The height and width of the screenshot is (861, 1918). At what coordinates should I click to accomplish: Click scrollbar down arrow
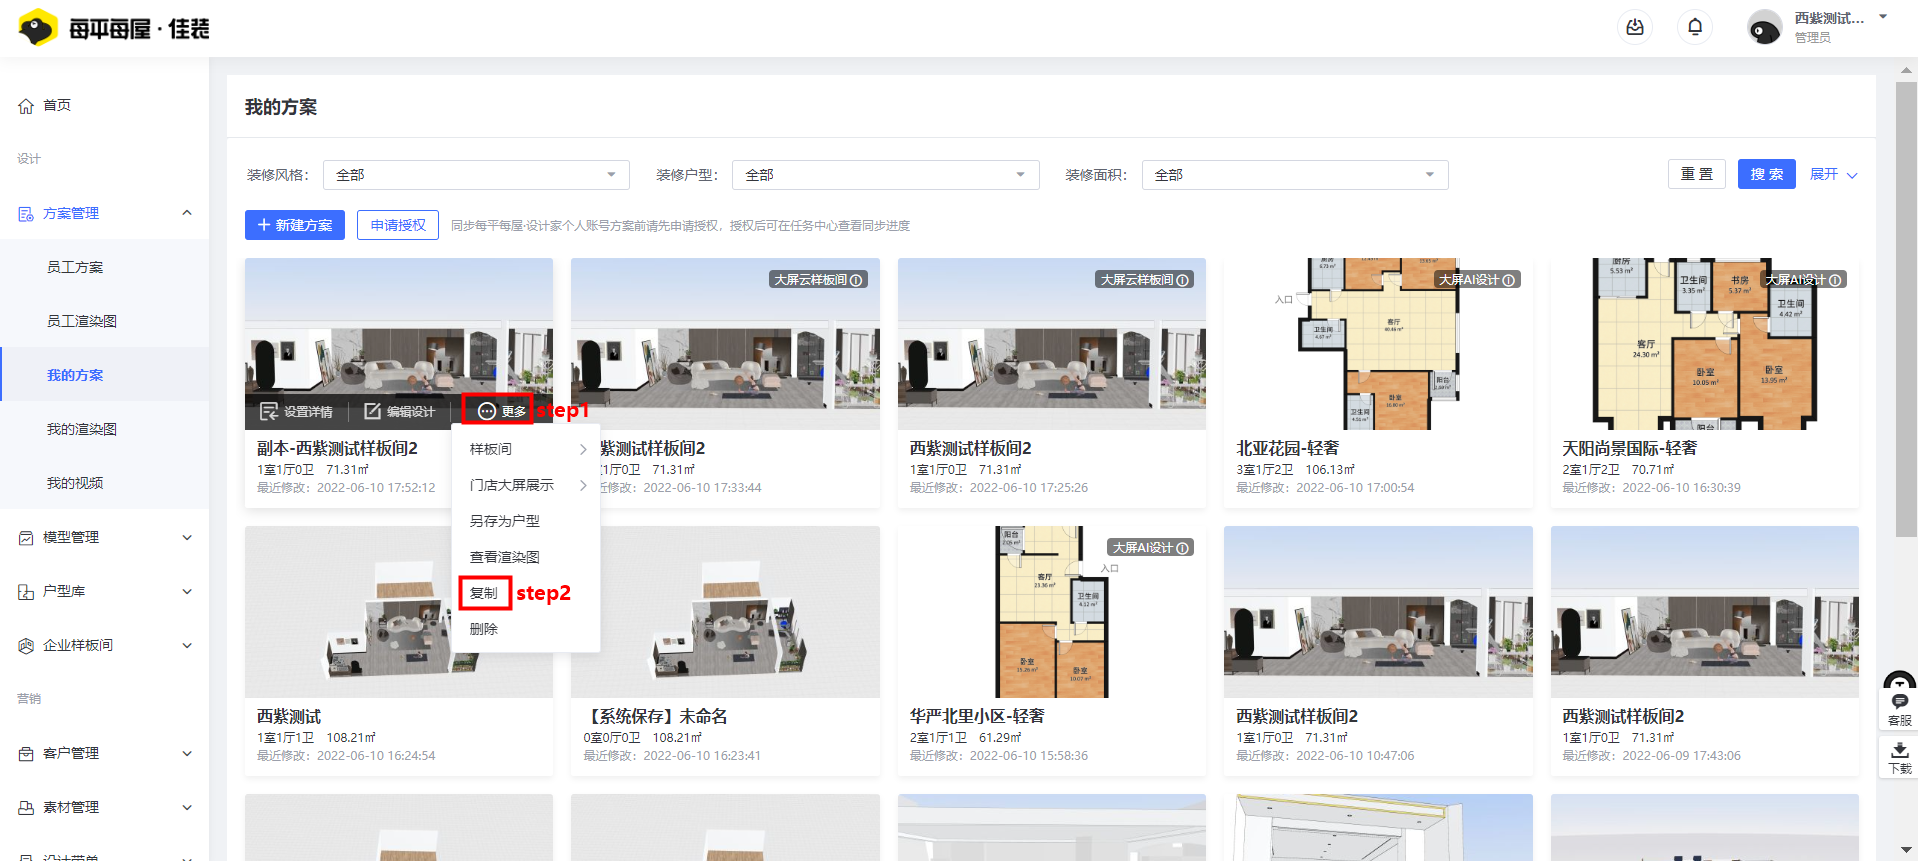click(1906, 851)
